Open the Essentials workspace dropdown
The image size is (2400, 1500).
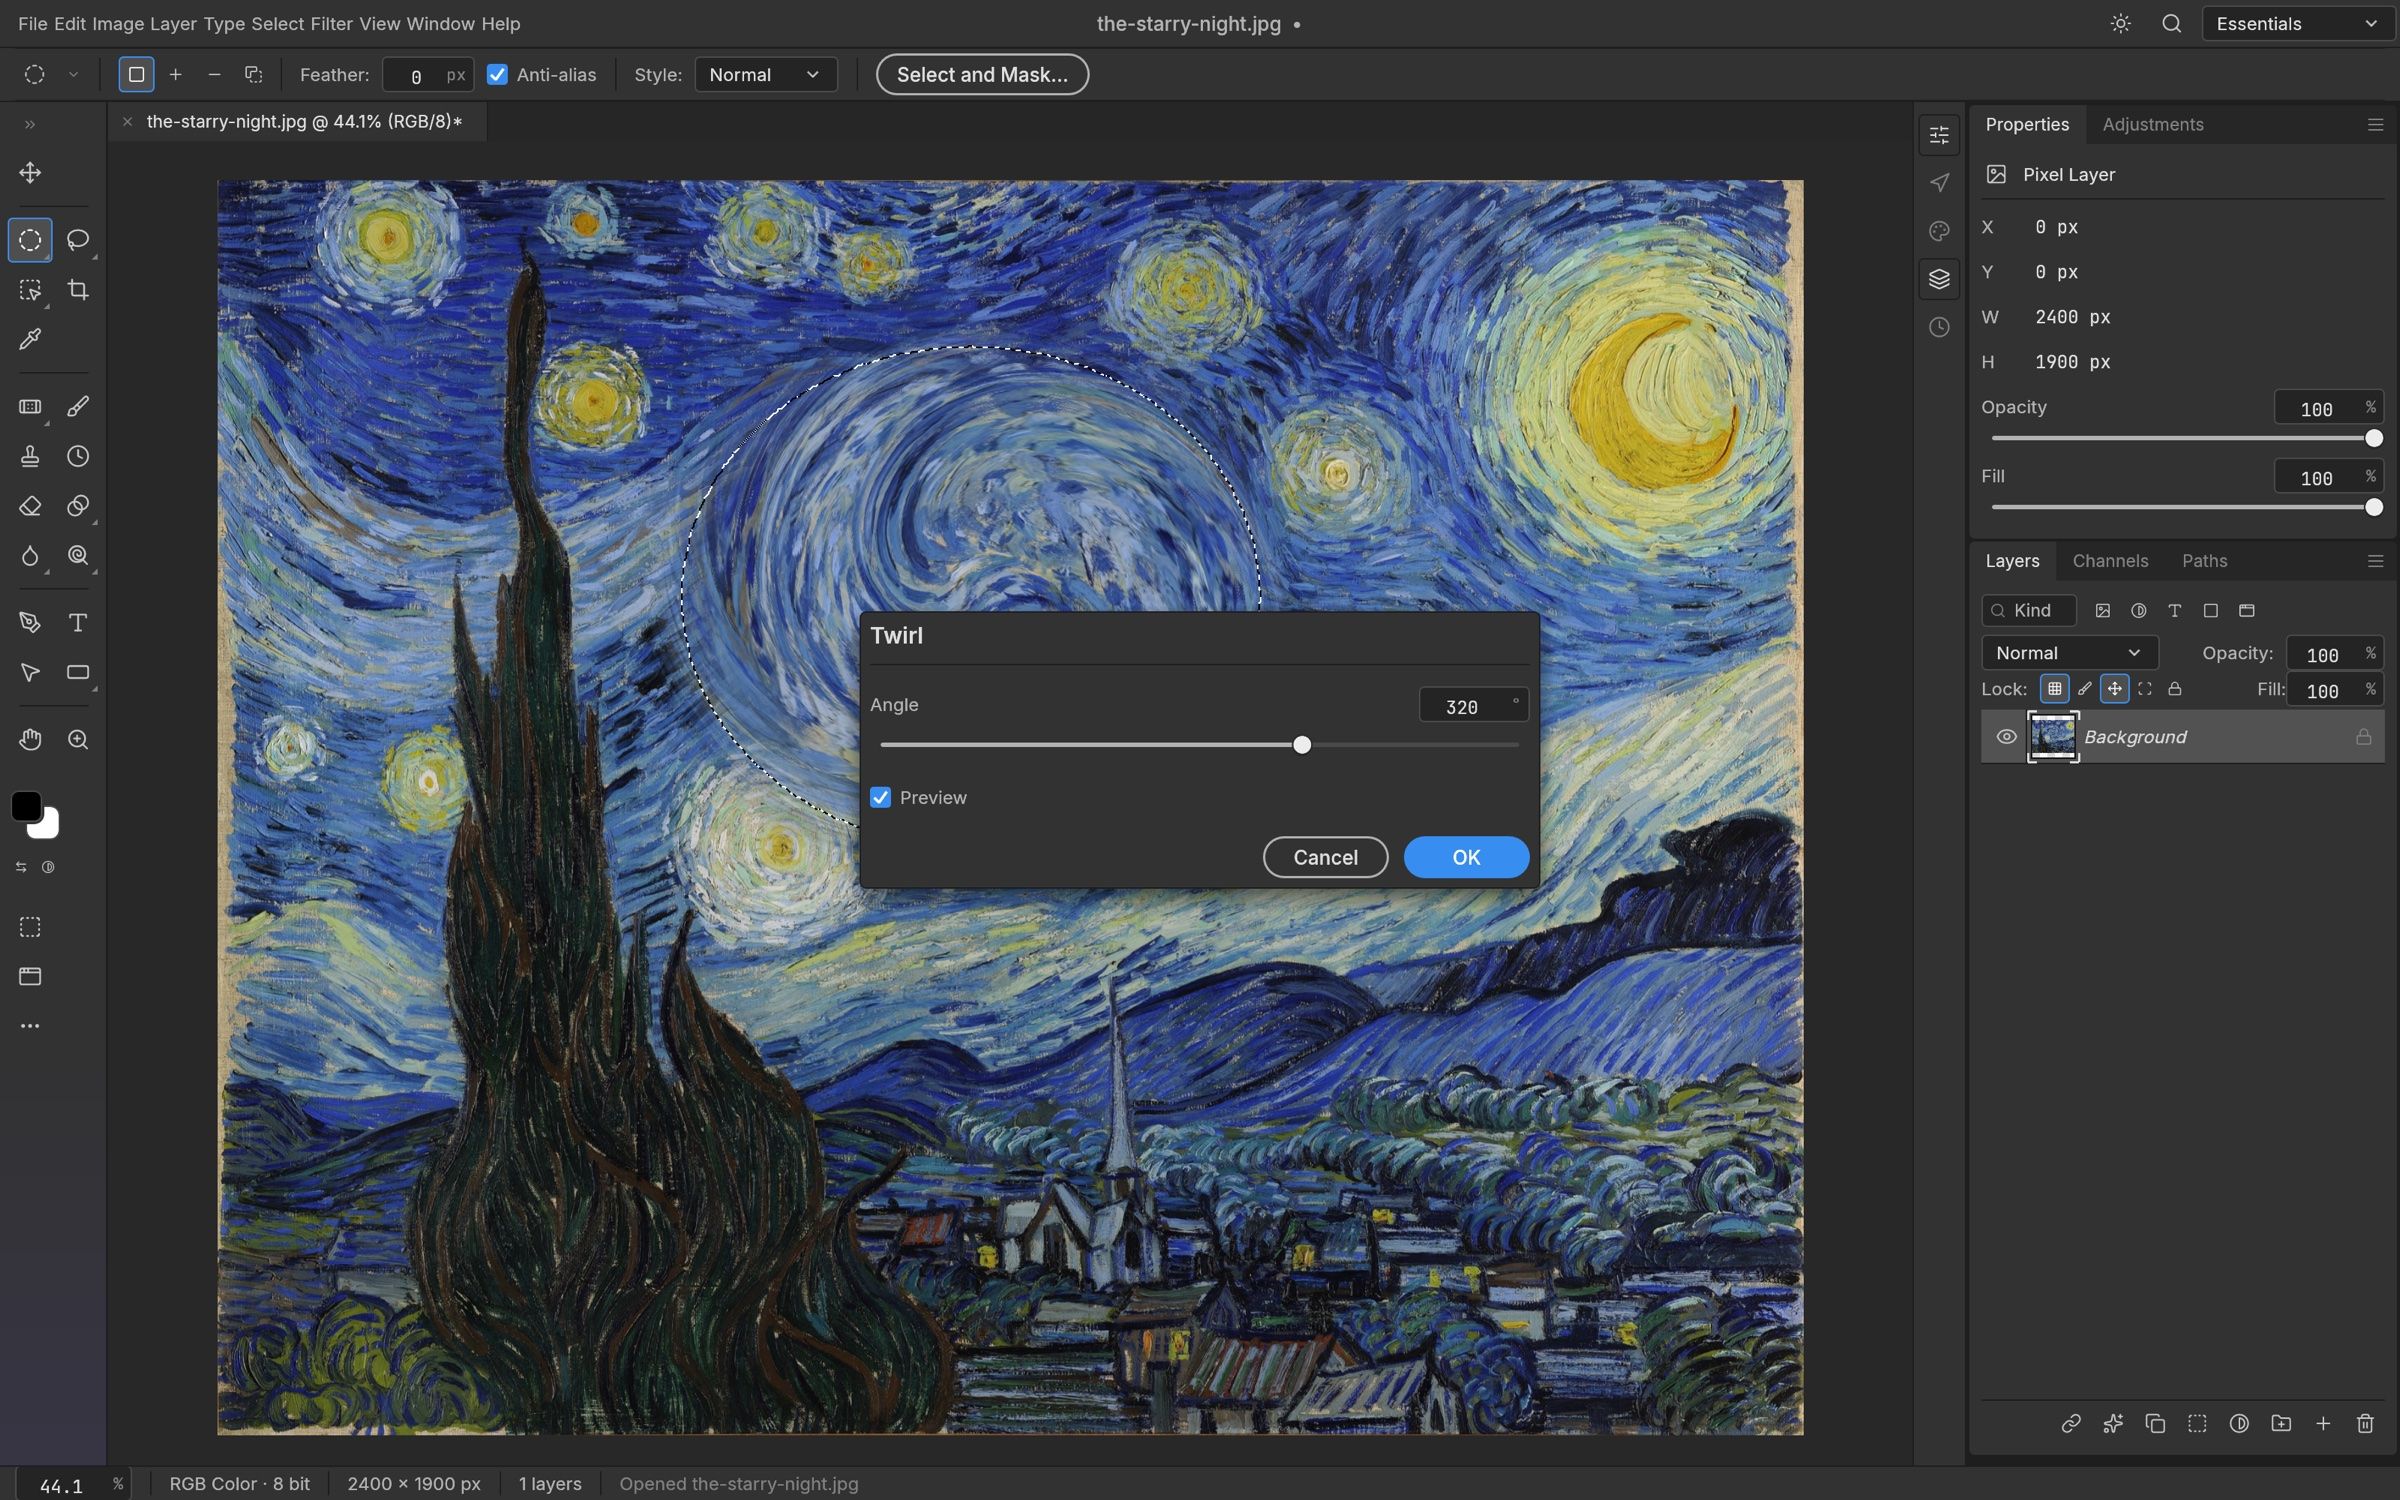click(2297, 24)
